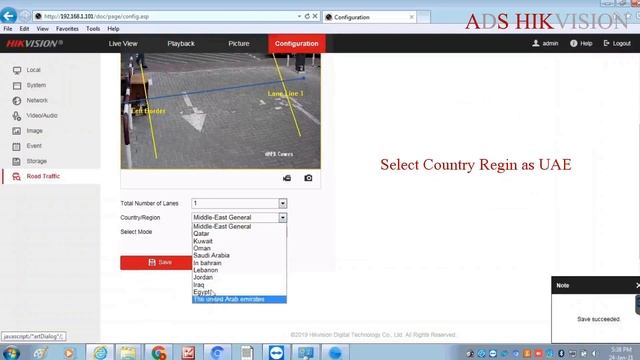Switch to the Picture tab
The height and width of the screenshot is (360, 640).
point(239,43)
